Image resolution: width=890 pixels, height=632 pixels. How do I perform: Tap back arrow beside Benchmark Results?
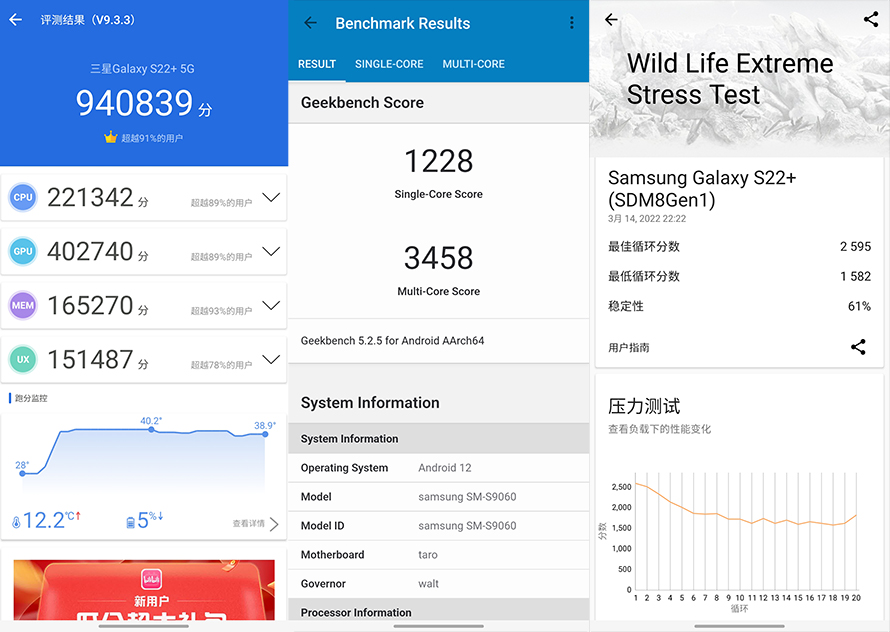click(310, 23)
